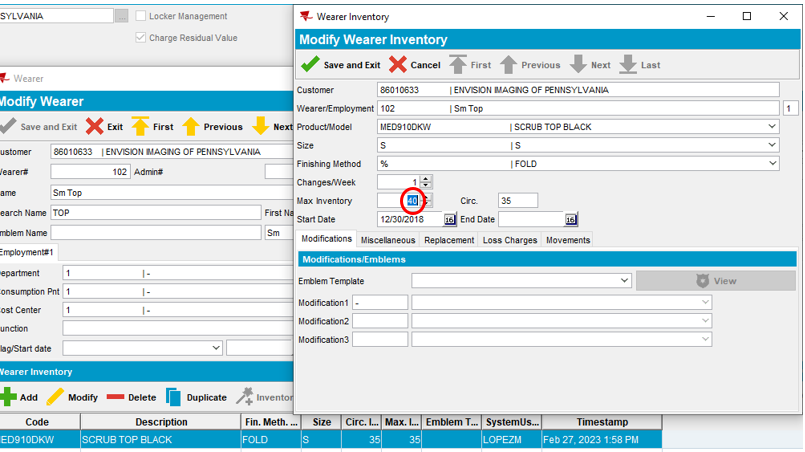This screenshot has width=805, height=452.
Task: Expand the Emblem Template dropdown
Action: [x=624, y=281]
